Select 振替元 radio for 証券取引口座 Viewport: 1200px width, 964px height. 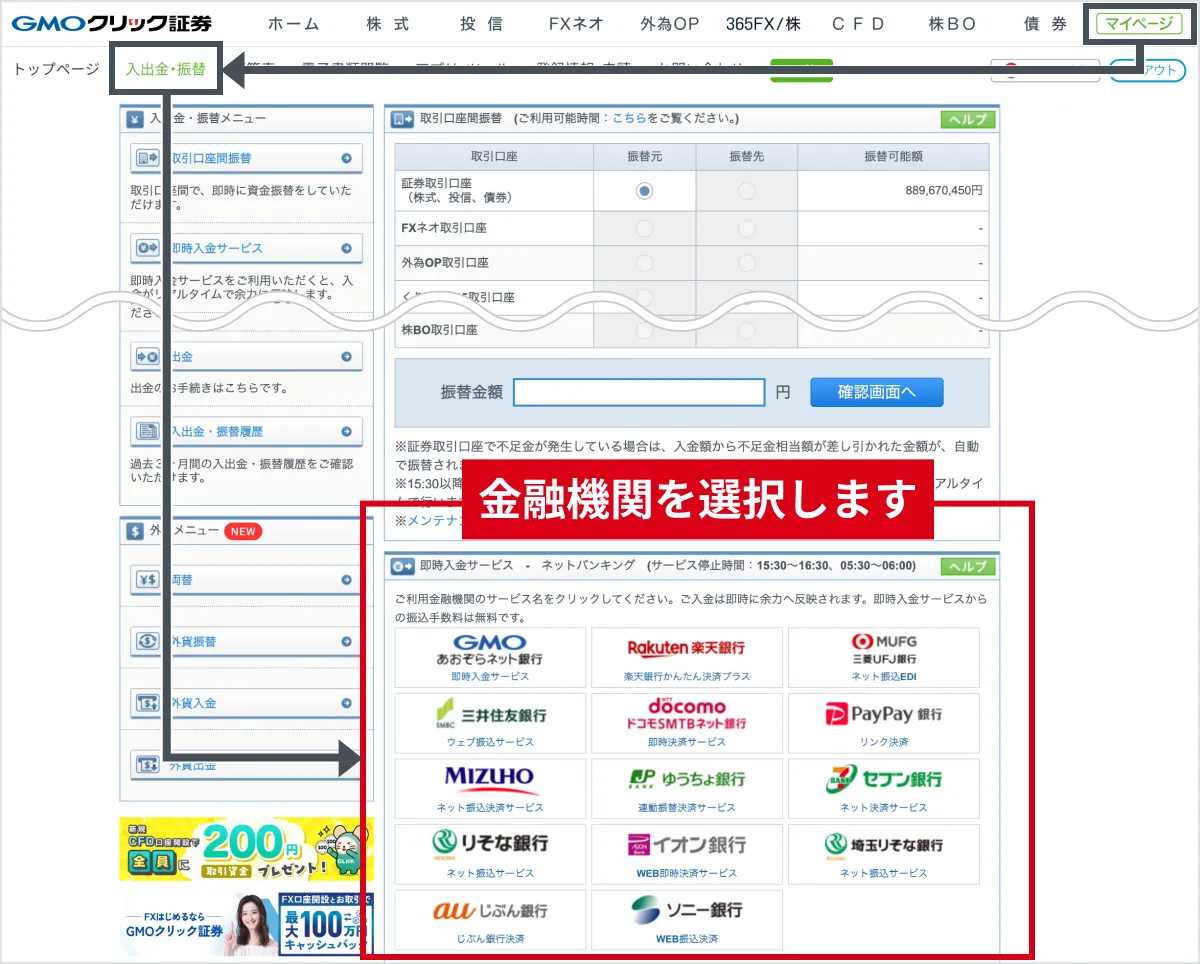click(645, 191)
